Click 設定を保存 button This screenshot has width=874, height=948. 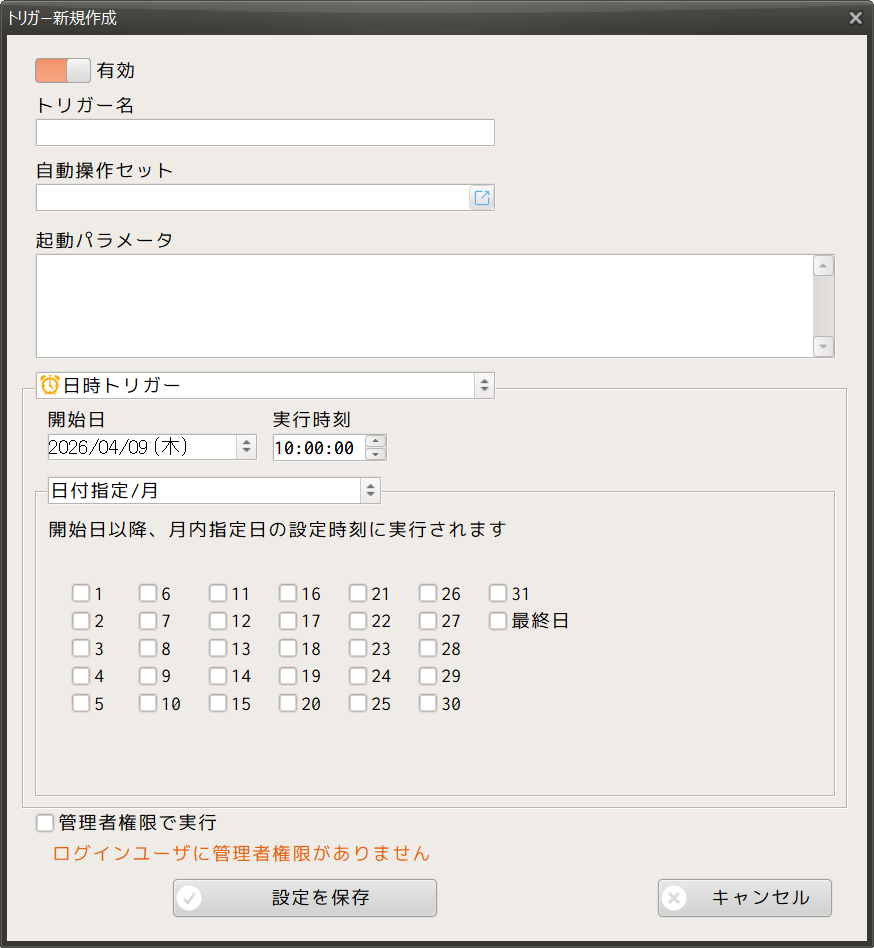[x=305, y=898]
